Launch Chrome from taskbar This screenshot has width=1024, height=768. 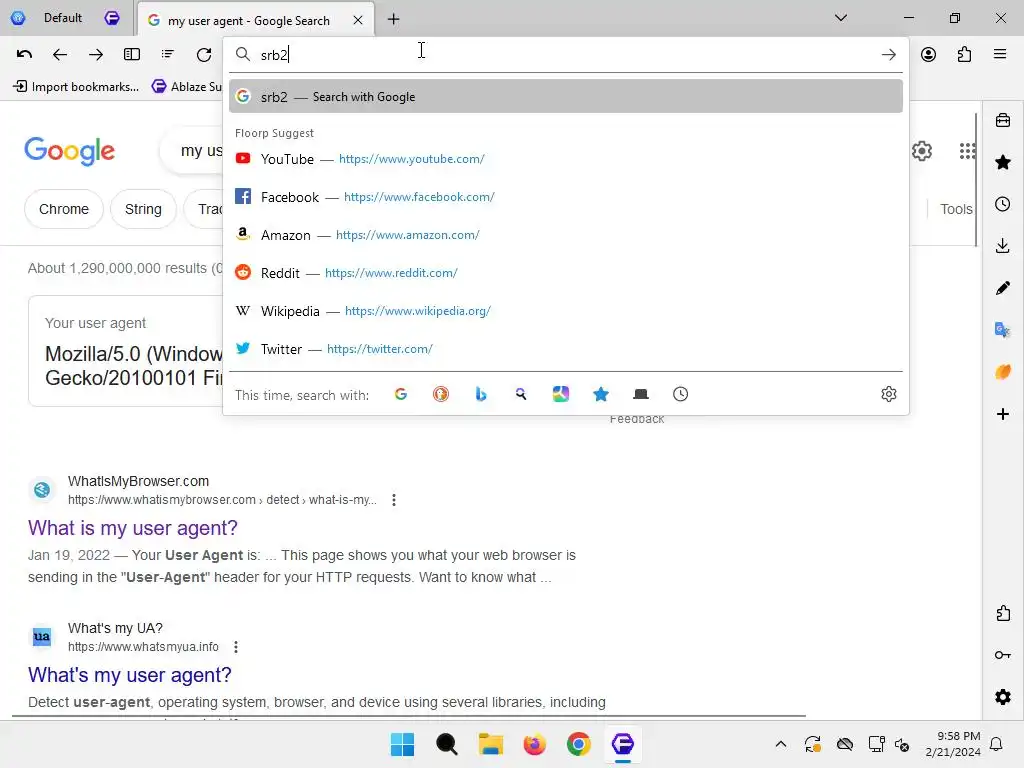pos(579,744)
